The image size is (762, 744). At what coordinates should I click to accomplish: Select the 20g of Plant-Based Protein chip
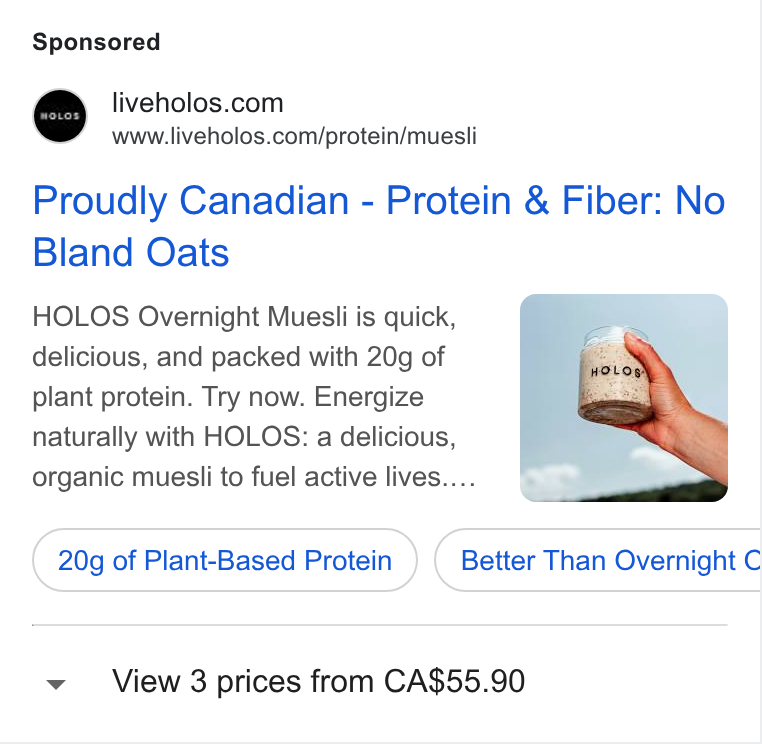tap(225, 560)
